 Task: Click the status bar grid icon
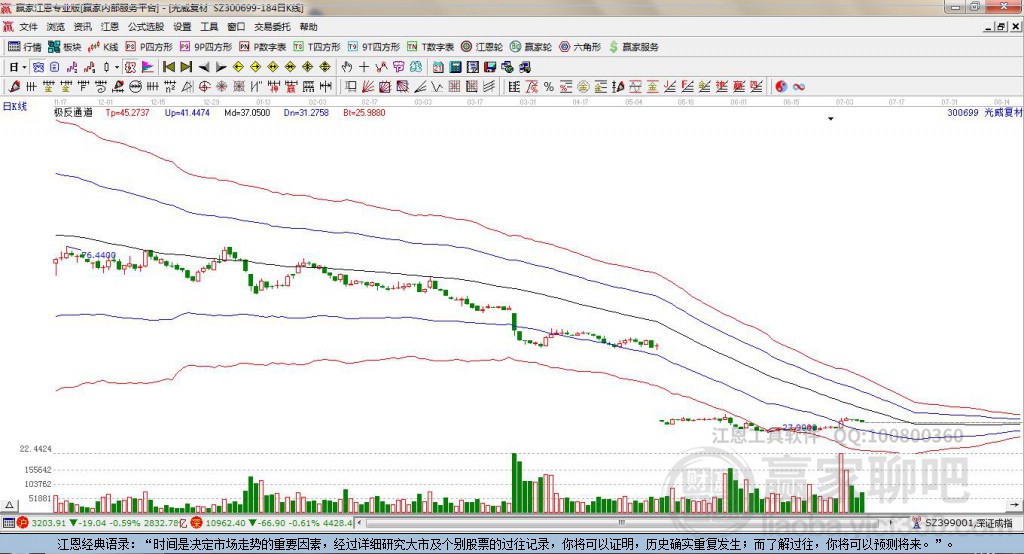click(x=8, y=523)
